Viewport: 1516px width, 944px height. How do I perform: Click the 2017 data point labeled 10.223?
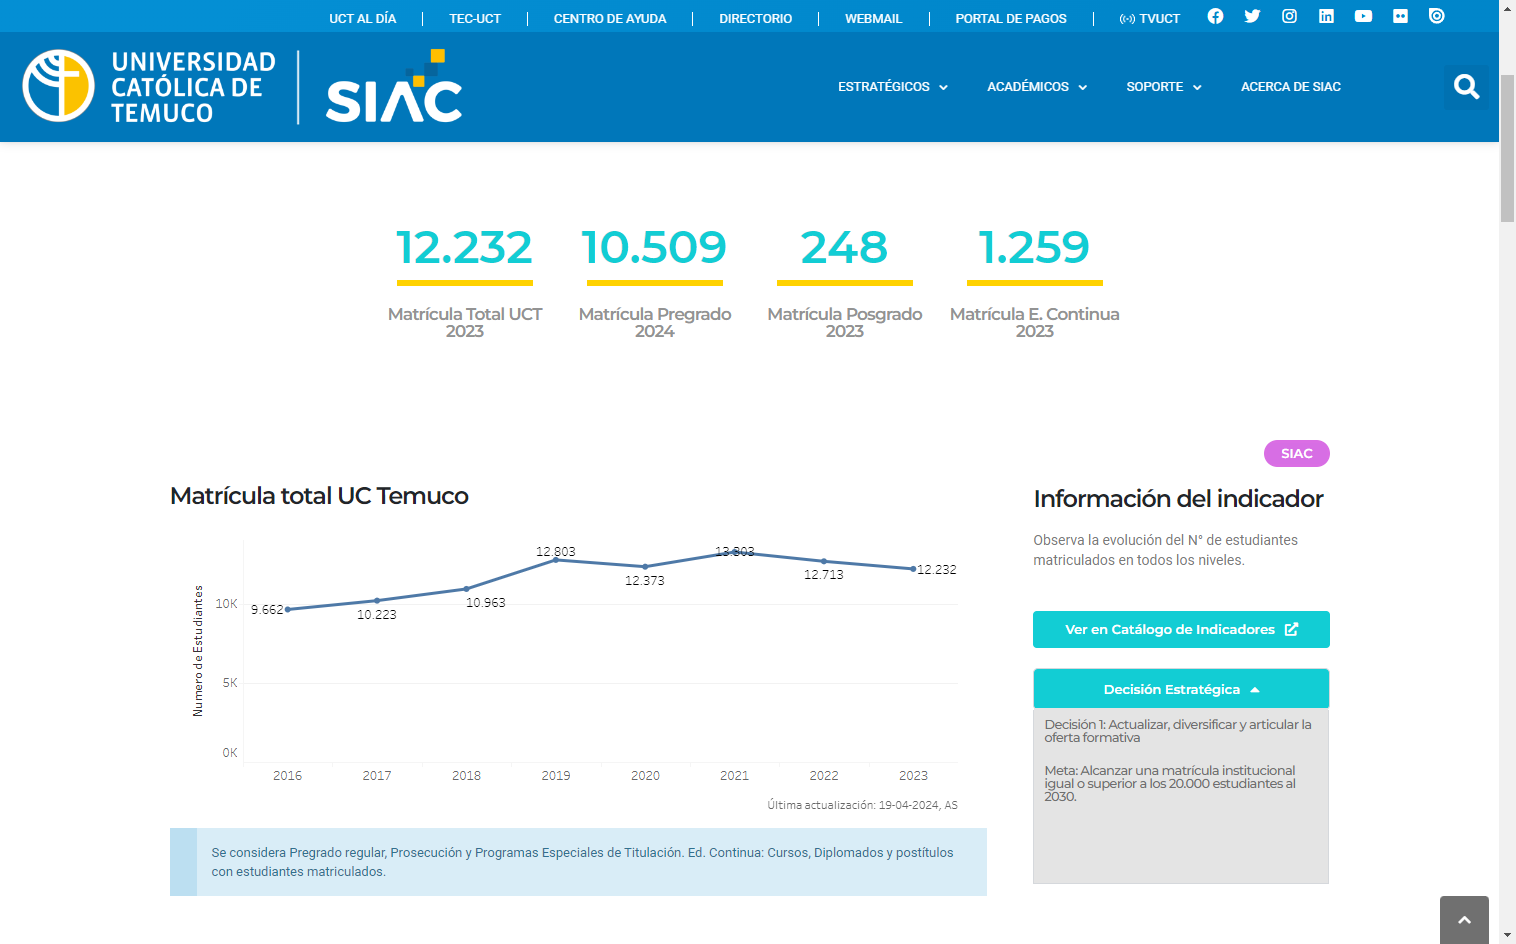click(377, 600)
